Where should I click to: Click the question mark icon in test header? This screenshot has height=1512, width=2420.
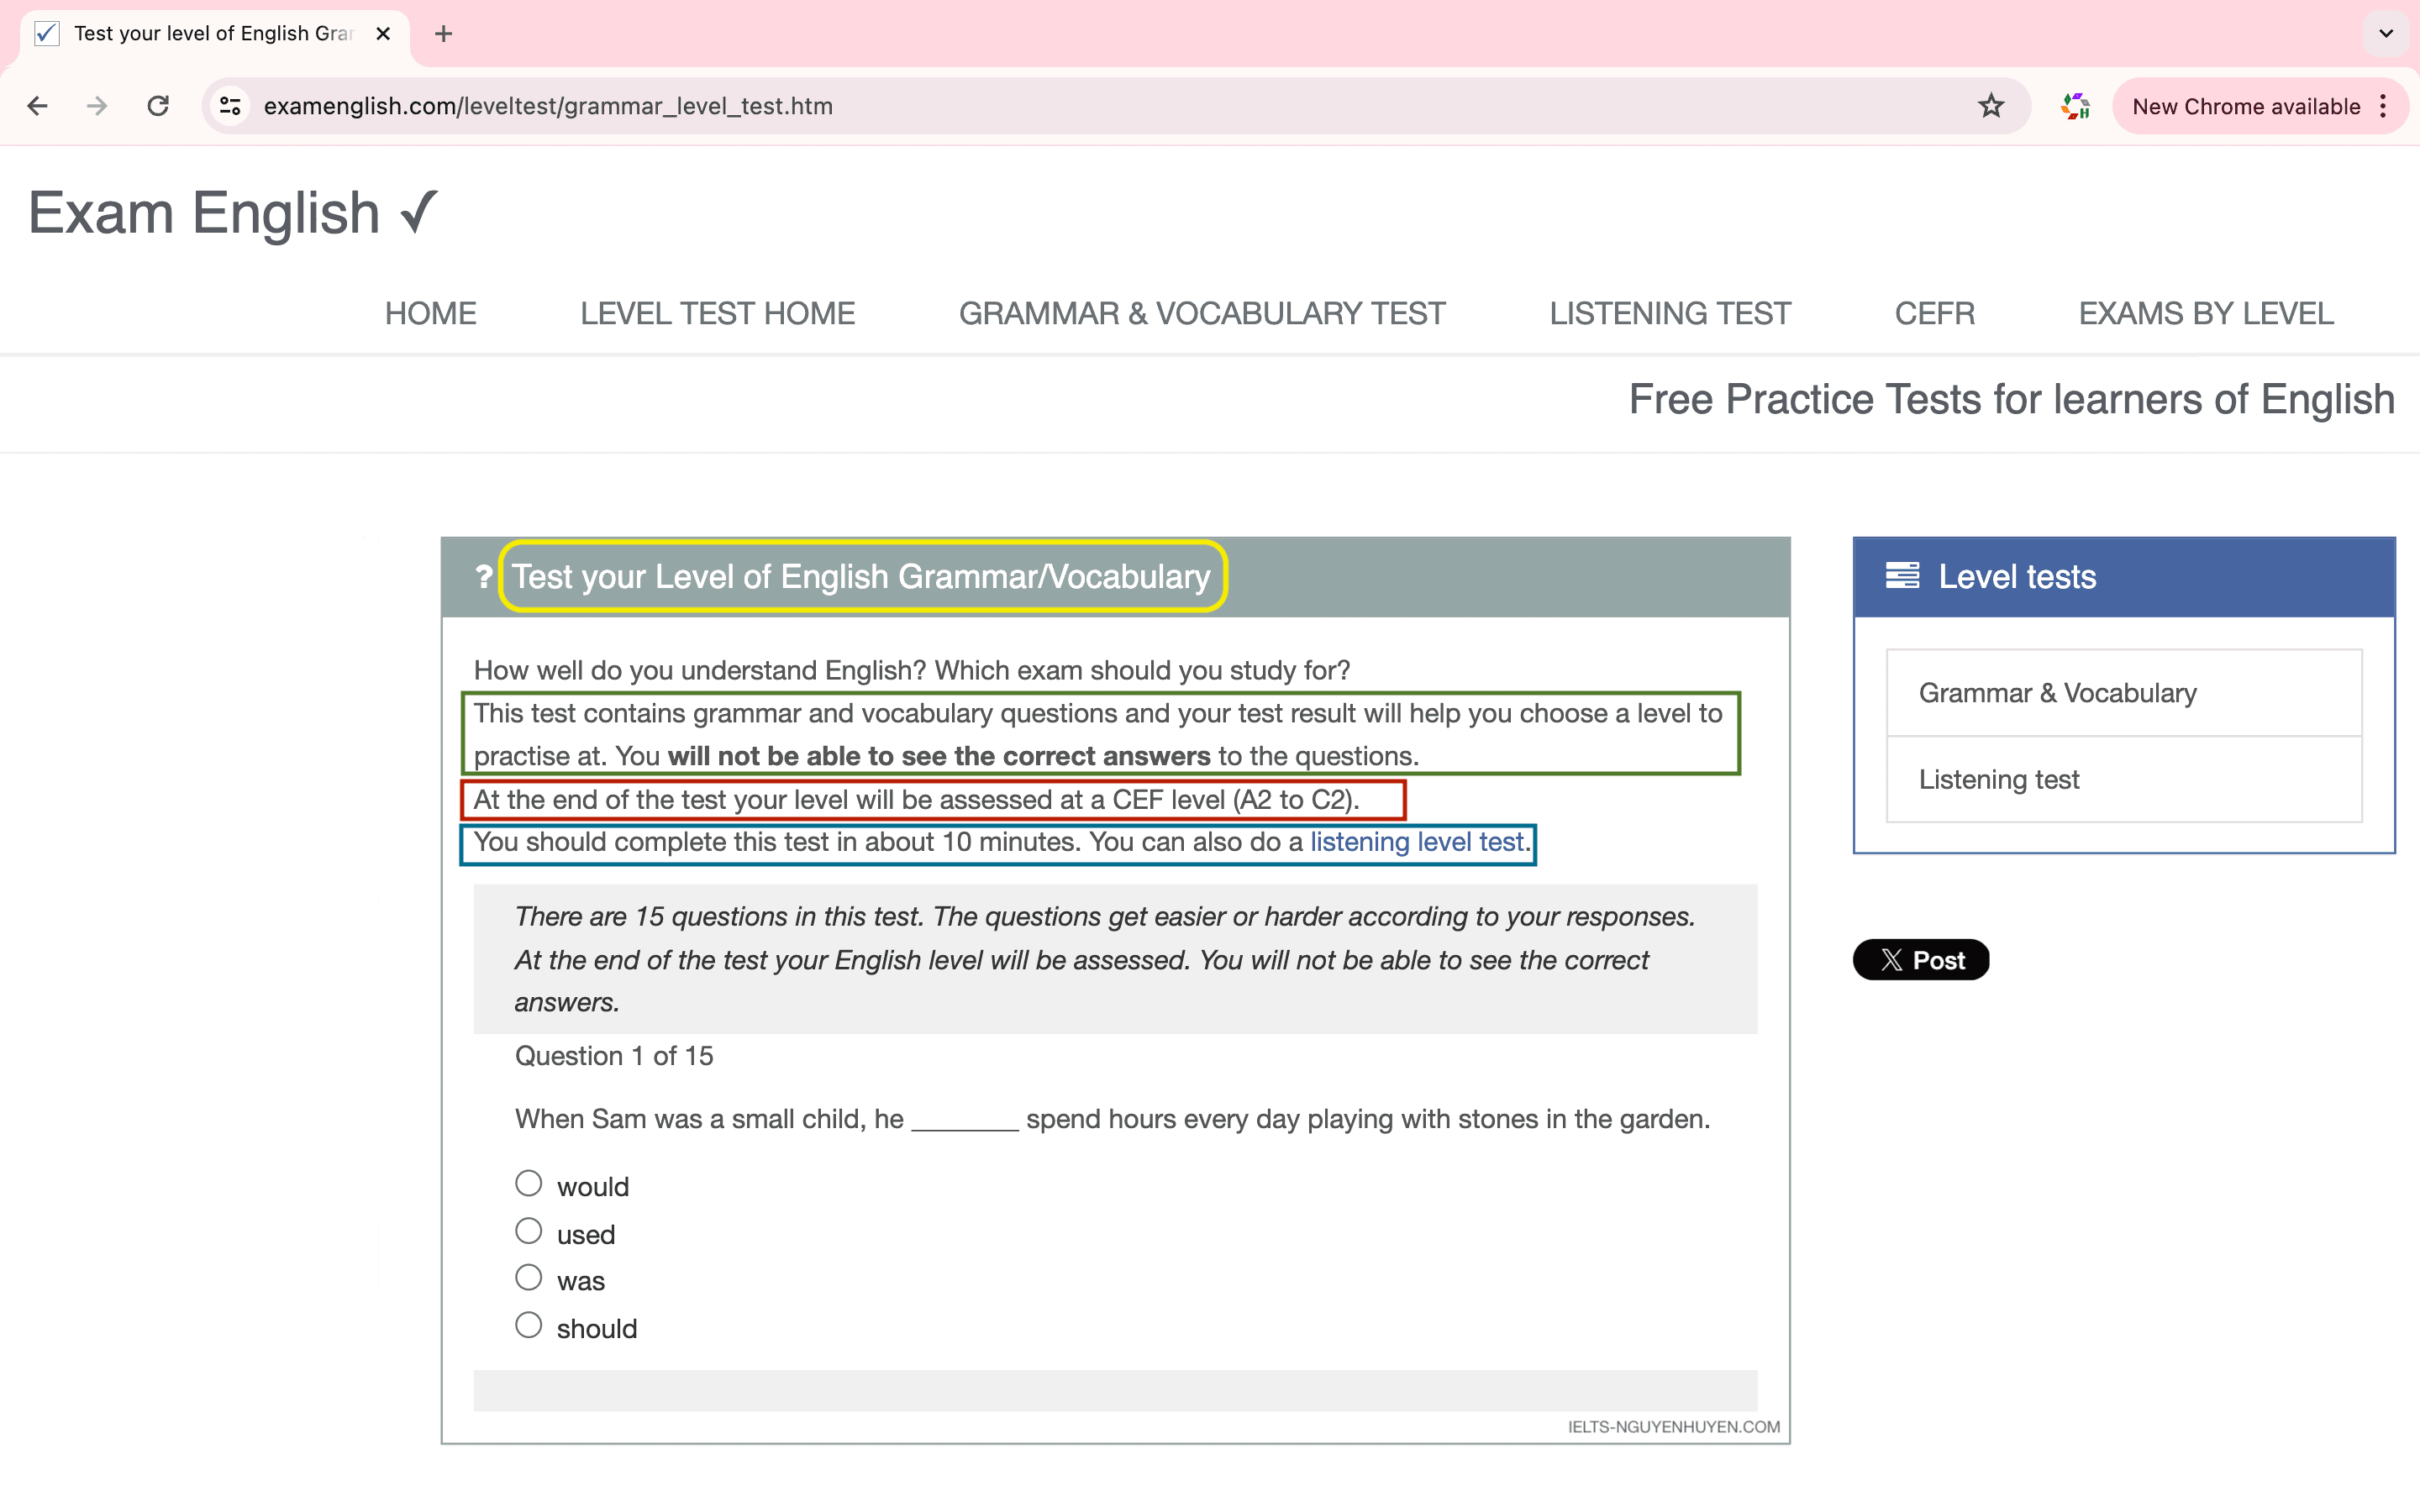click(x=484, y=577)
